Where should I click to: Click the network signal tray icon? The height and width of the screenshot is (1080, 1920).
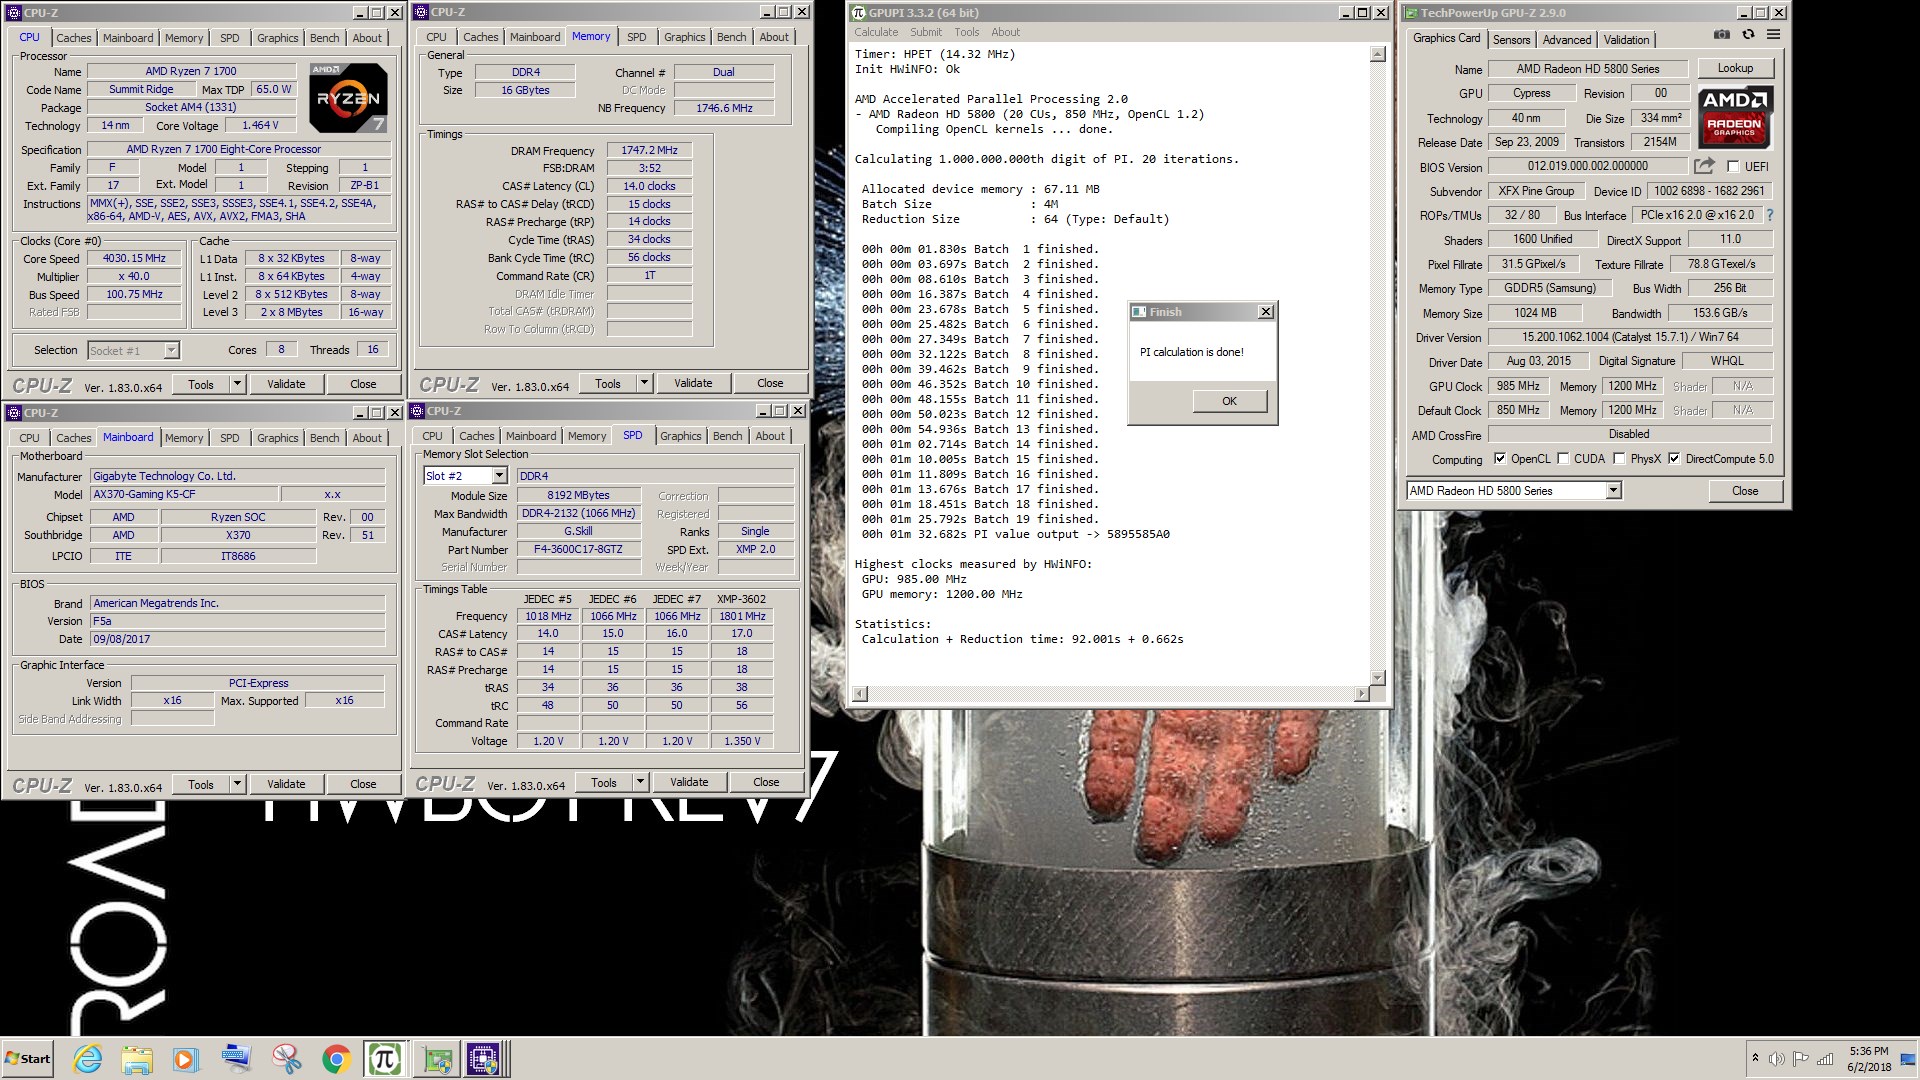[x=1825, y=1059]
